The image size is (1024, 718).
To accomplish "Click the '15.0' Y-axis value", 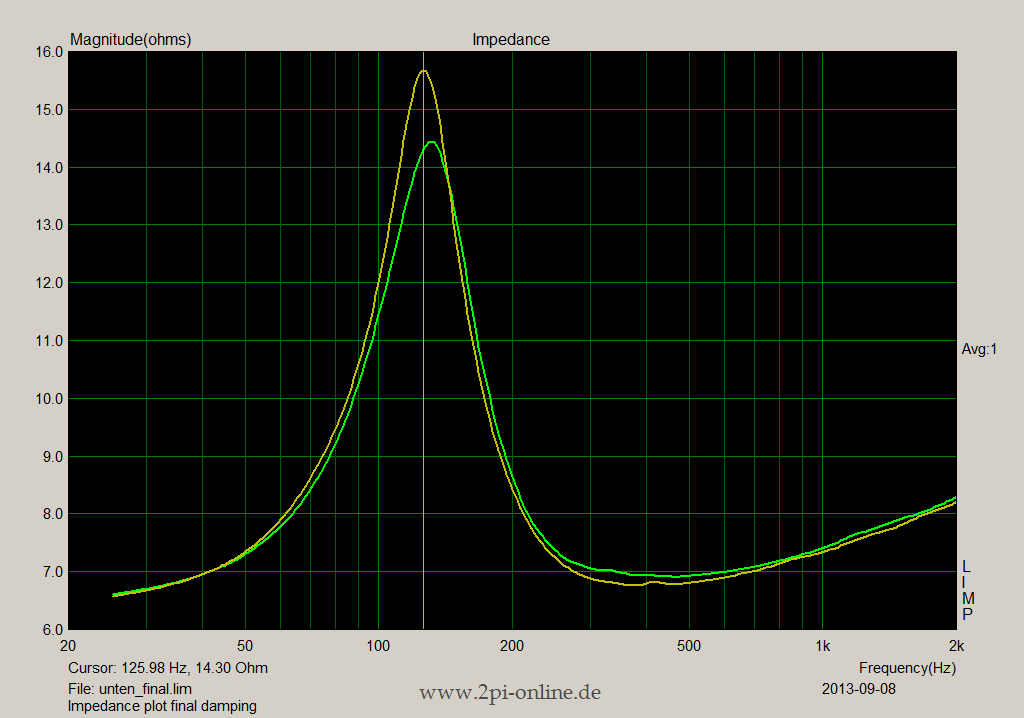I will coord(50,110).
